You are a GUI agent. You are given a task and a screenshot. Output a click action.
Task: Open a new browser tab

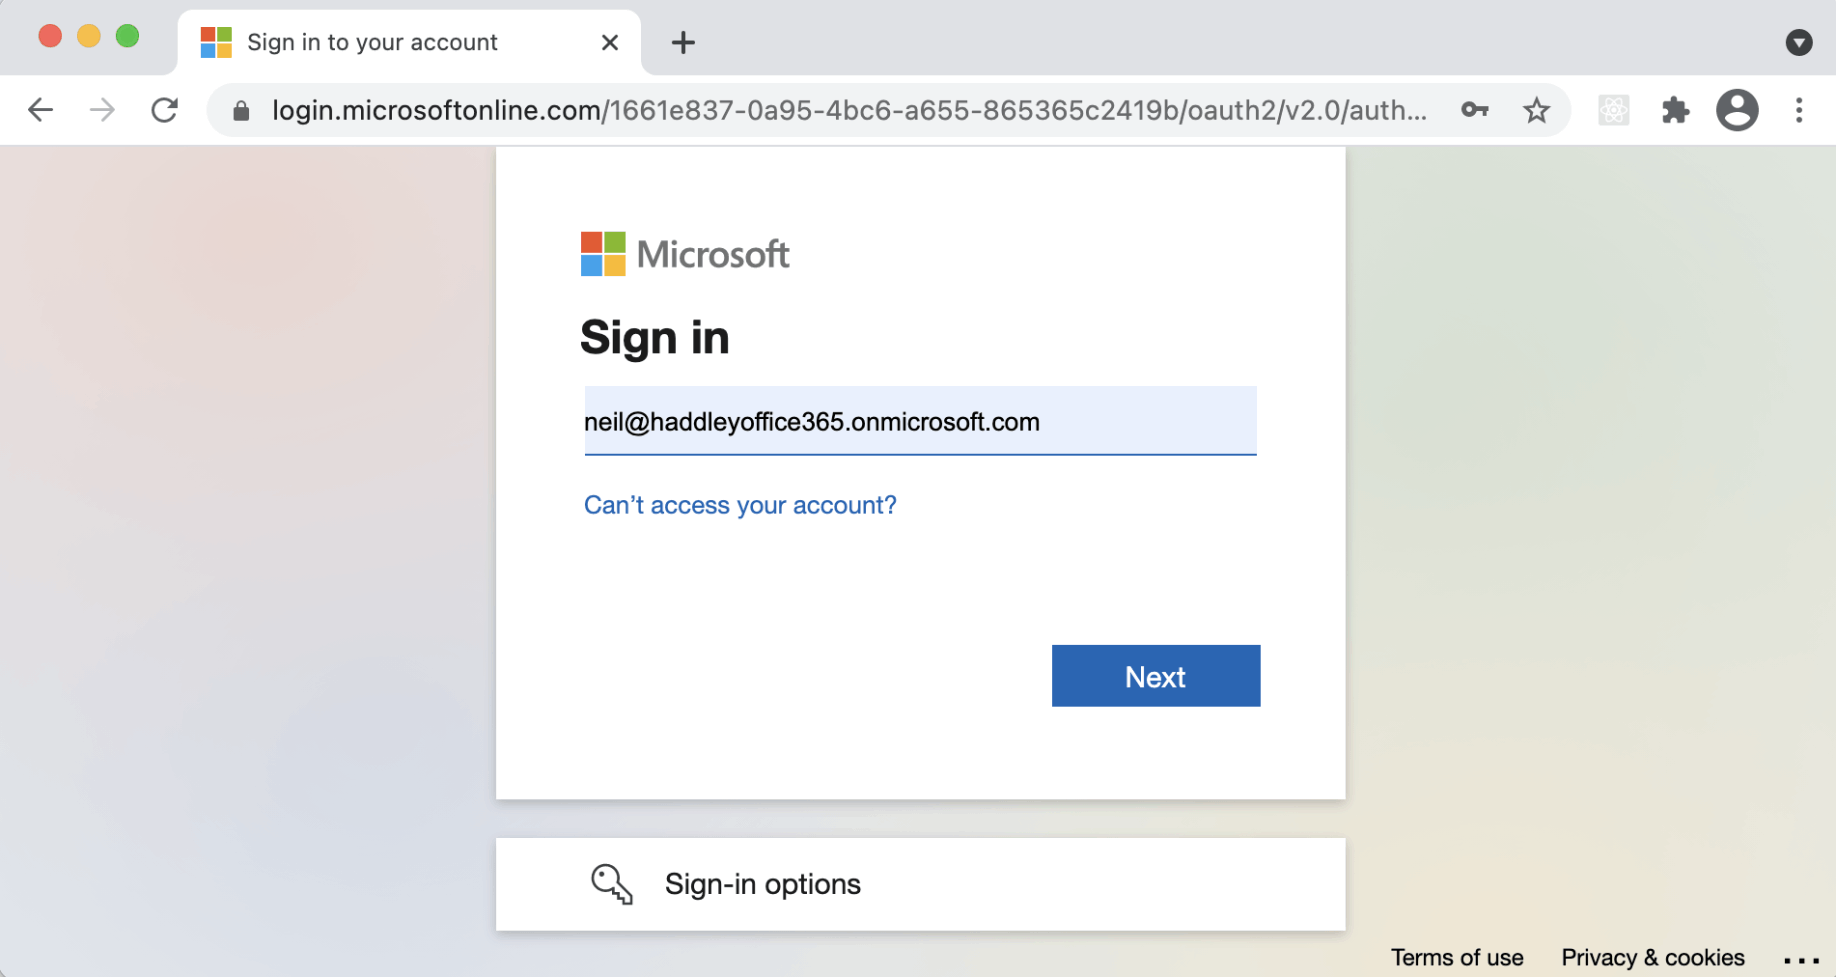[x=683, y=42]
